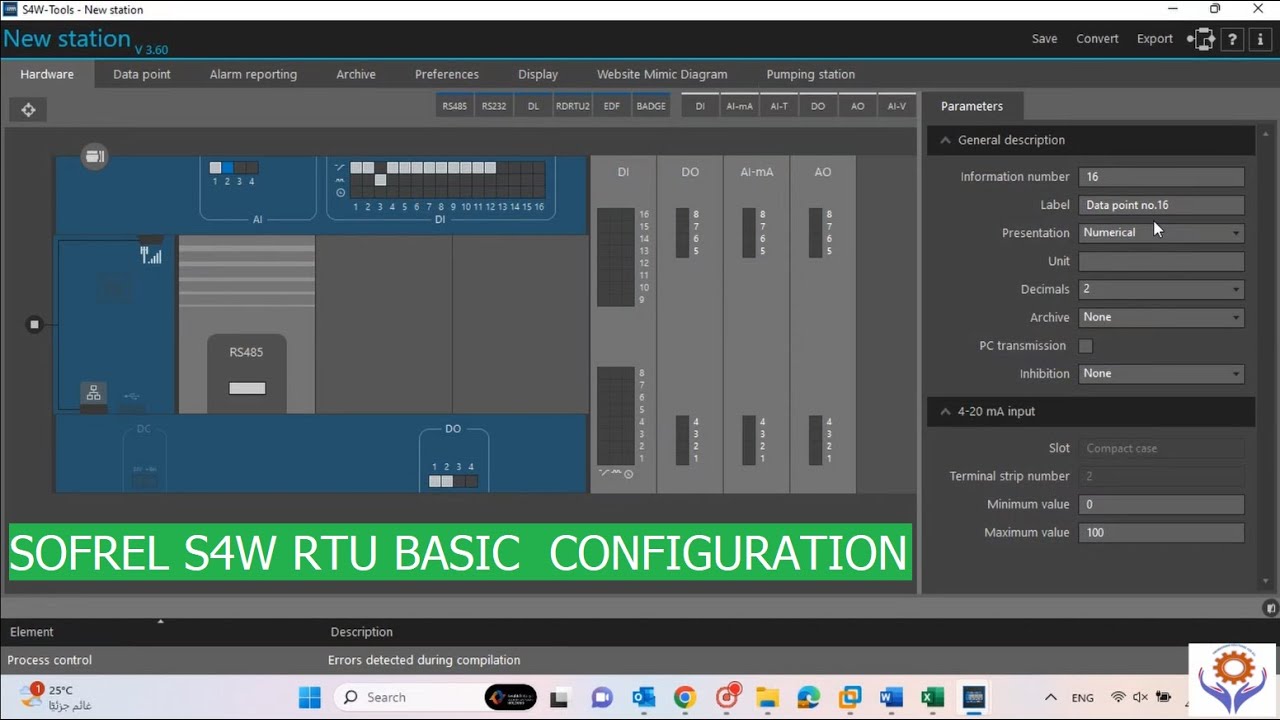Click the Unit input field
The image size is (1280, 720).
[x=1161, y=261]
